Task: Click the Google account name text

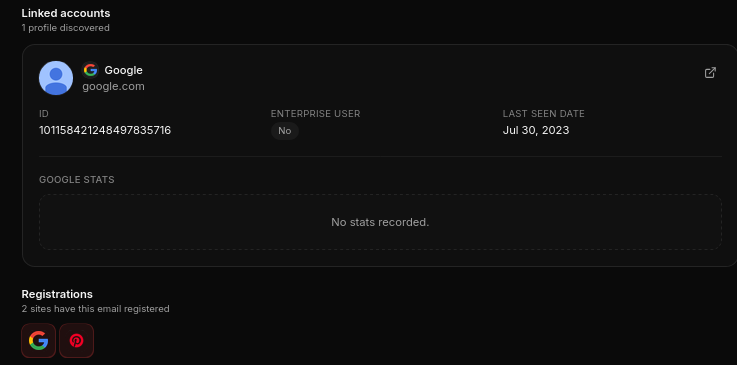Action: pyautogui.click(x=124, y=70)
